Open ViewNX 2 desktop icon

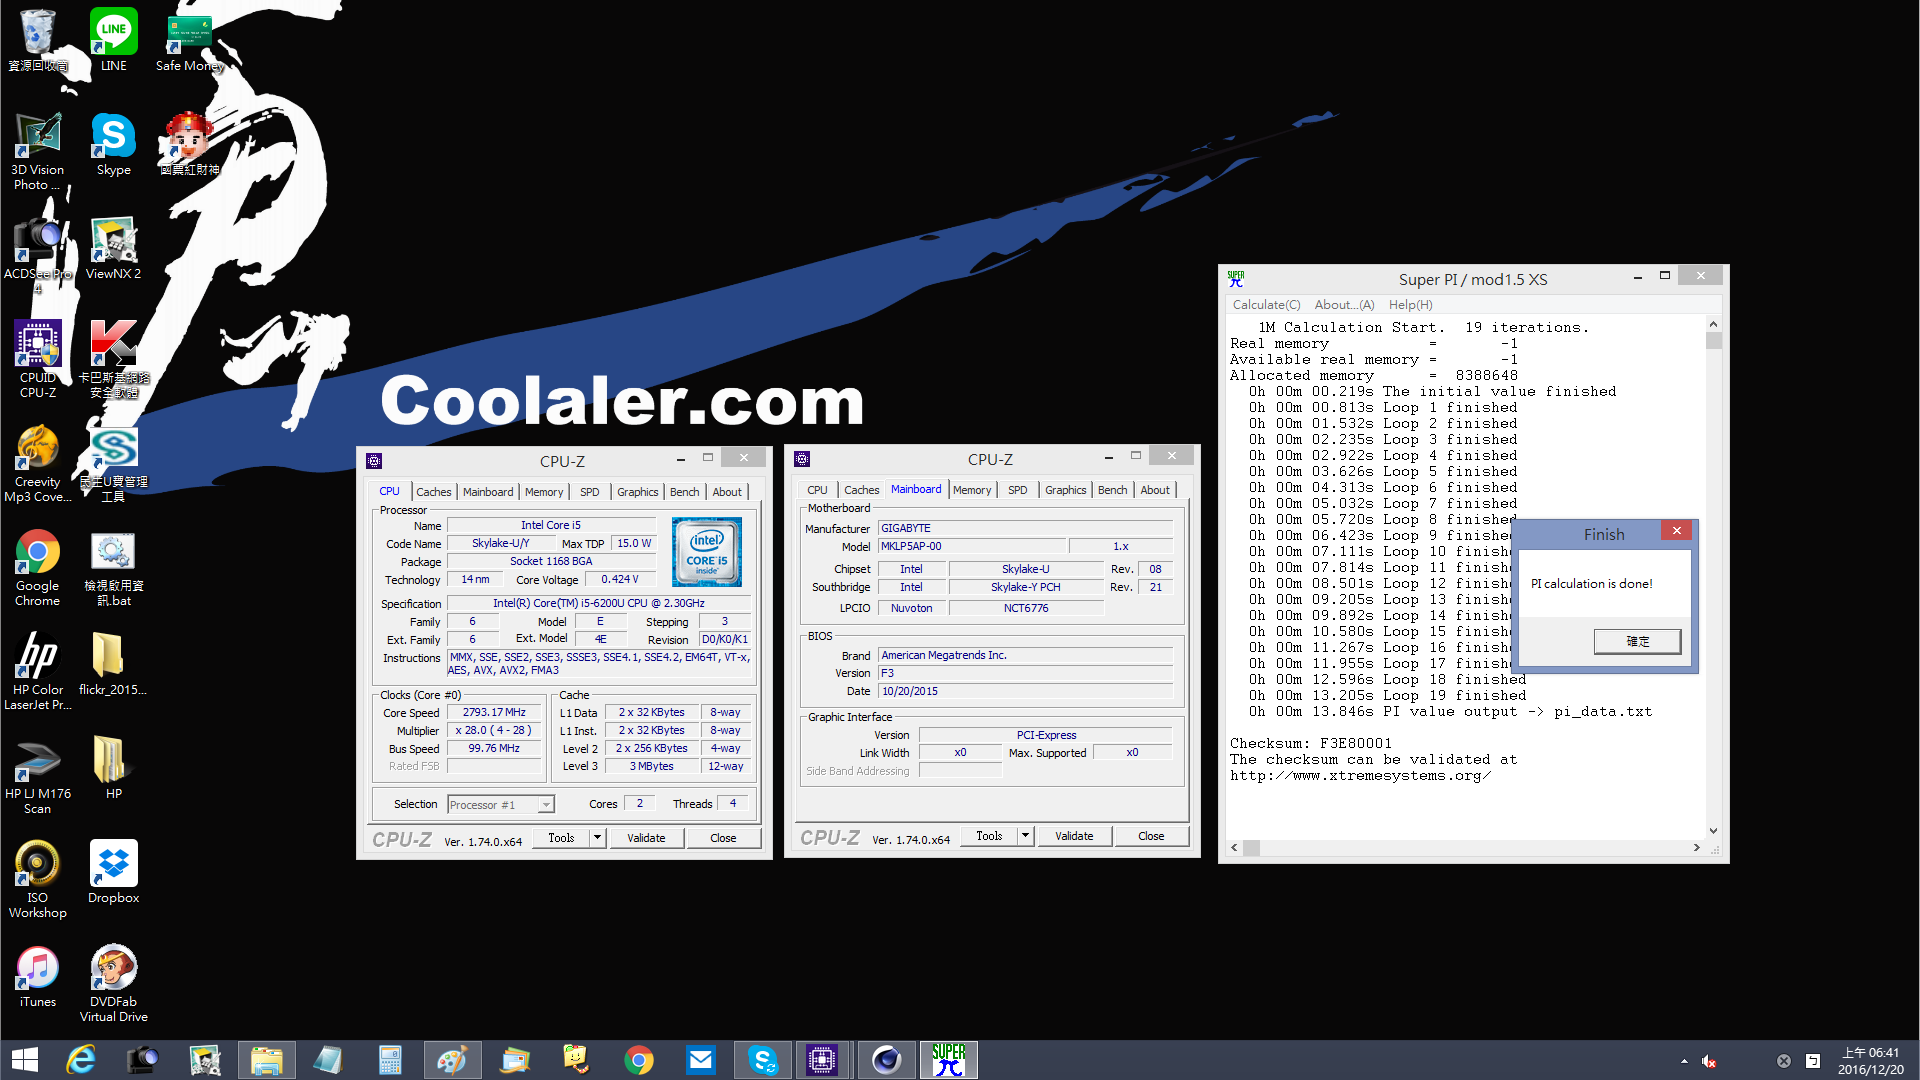click(114, 248)
